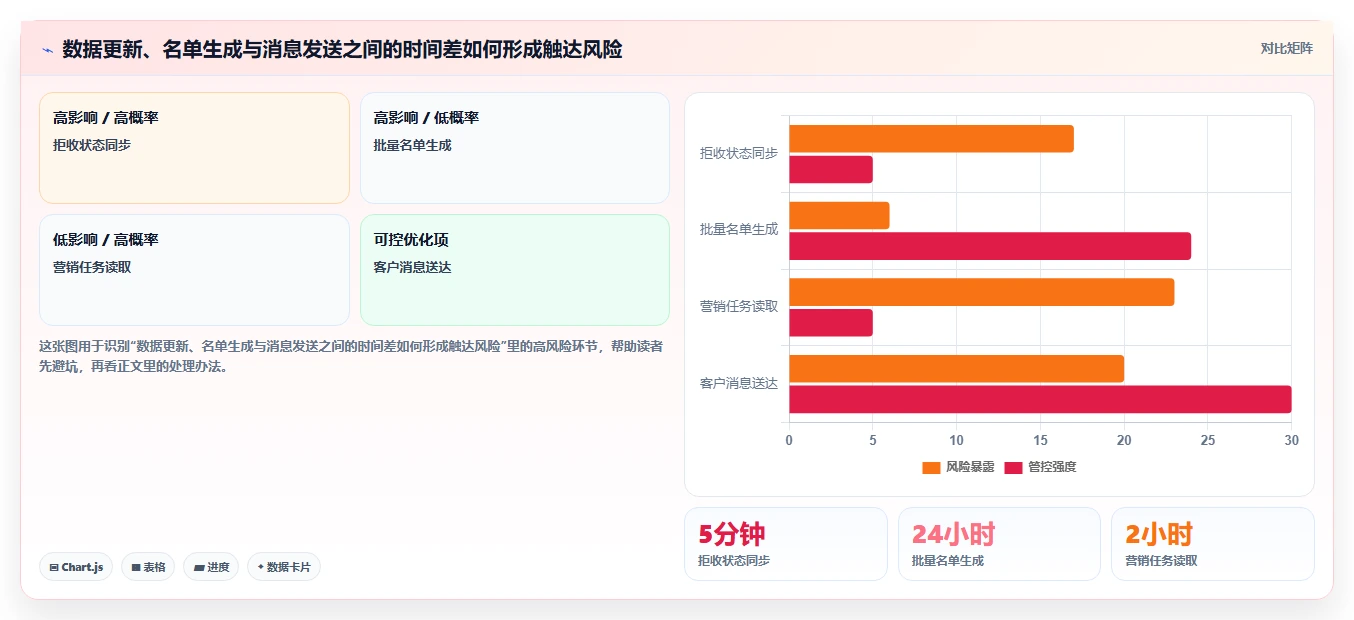This screenshot has width=1354, height=620.
Task: Click the lightning icon beside the title
Action: click(48, 50)
